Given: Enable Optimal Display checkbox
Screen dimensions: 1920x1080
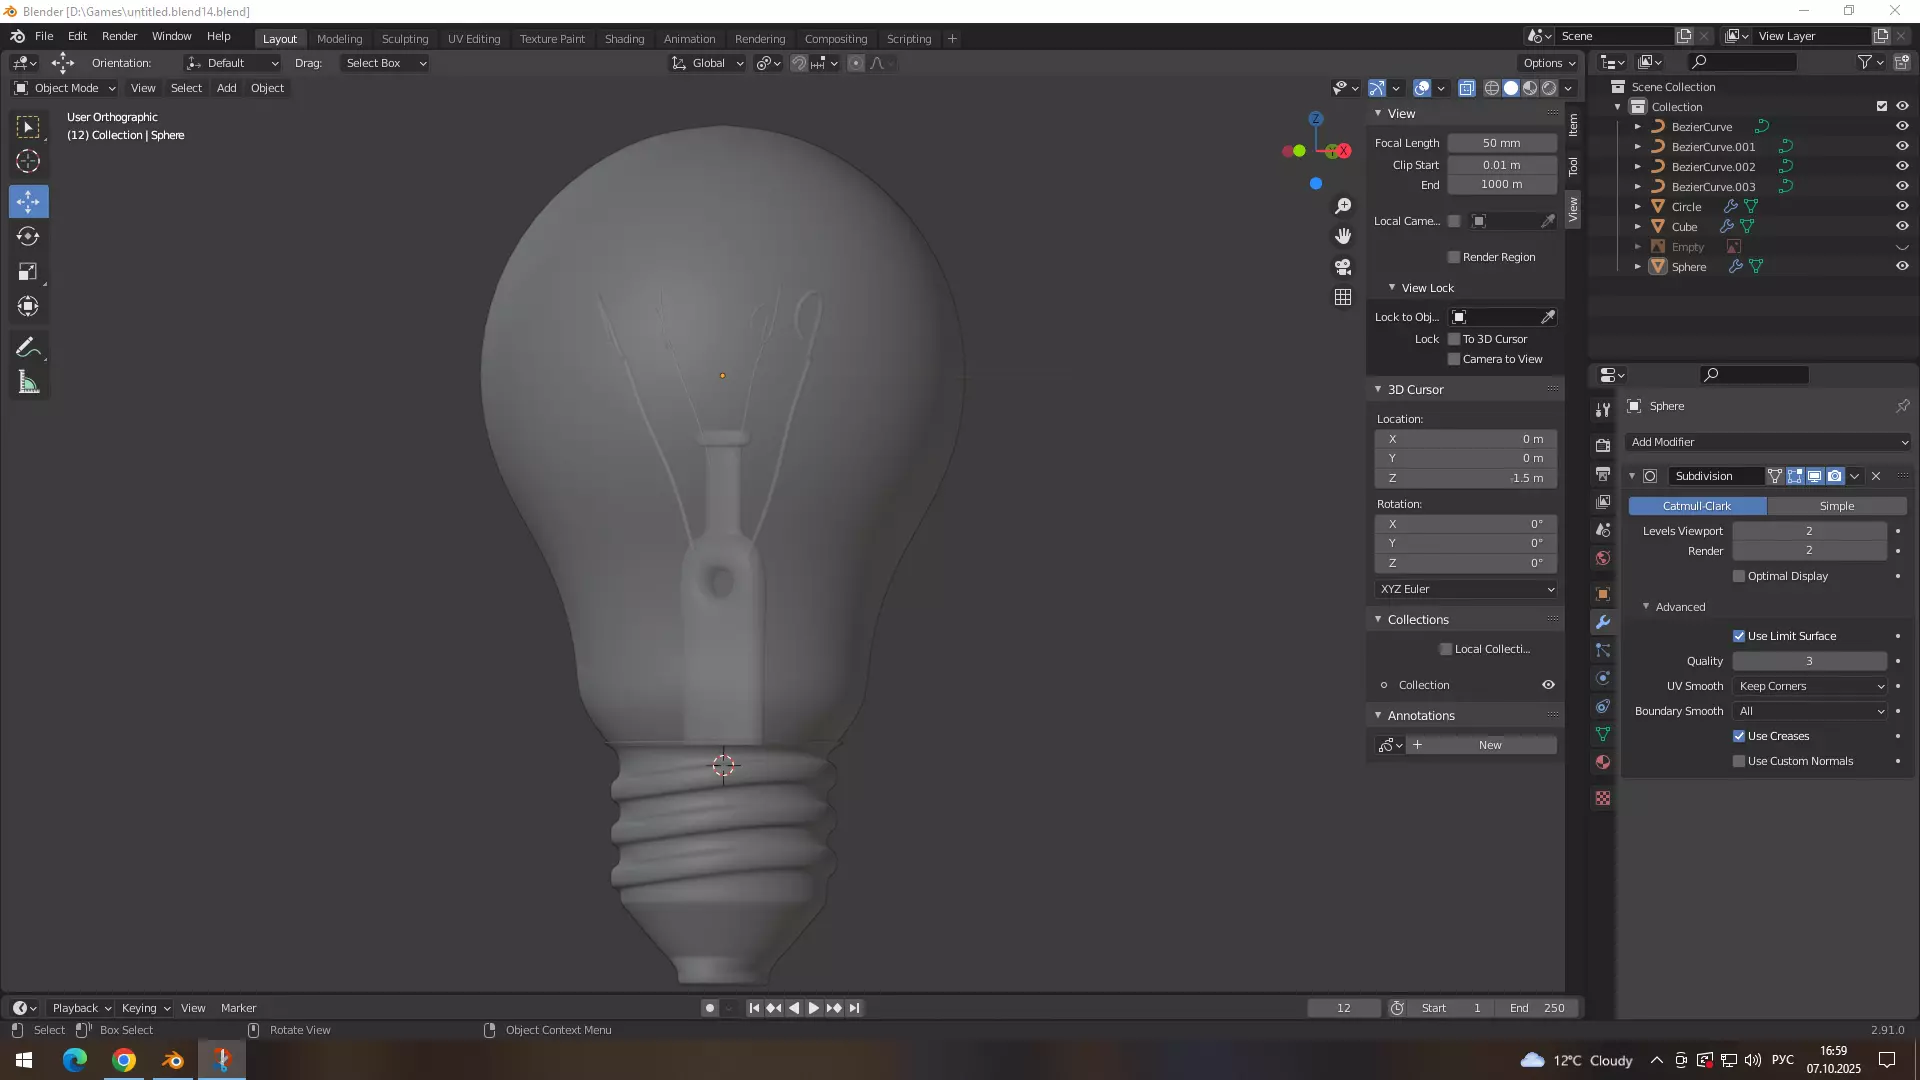Looking at the screenshot, I should [1739, 577].
